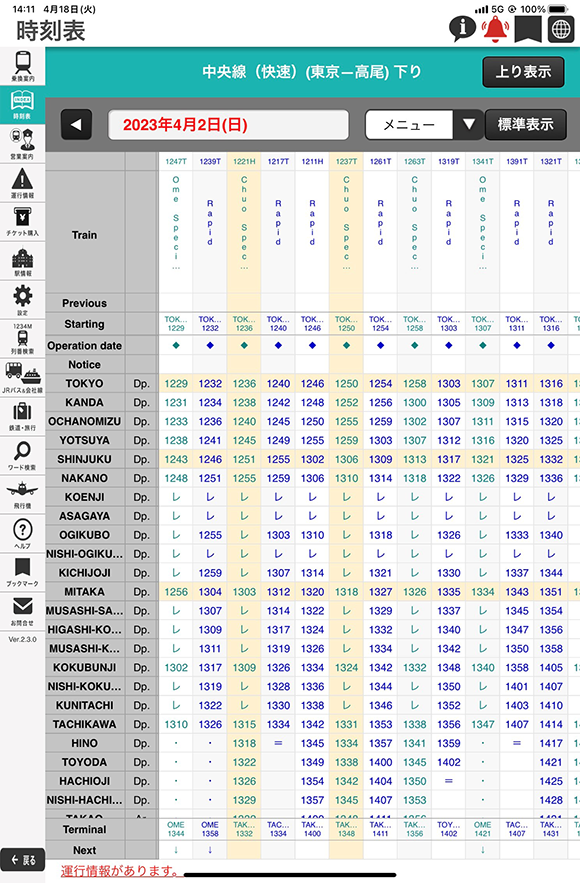
Task: Click TACHIKAWA departure time 1353
Action: pos(381,724)
